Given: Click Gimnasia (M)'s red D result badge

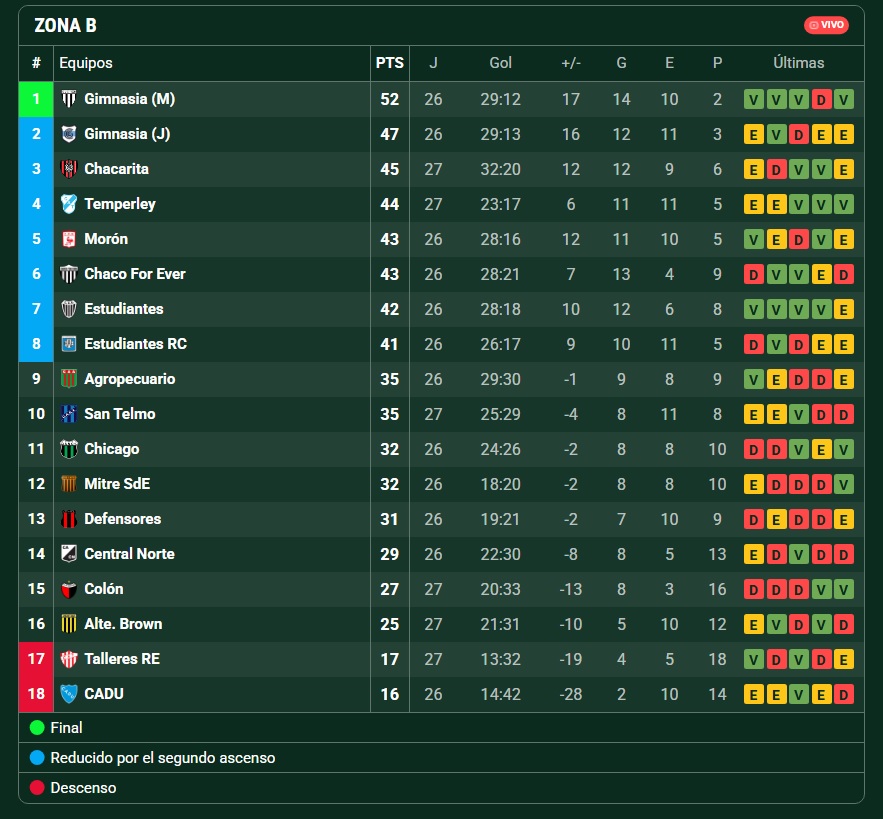Looking at the screenshot, I should click(x=821, y=100).
